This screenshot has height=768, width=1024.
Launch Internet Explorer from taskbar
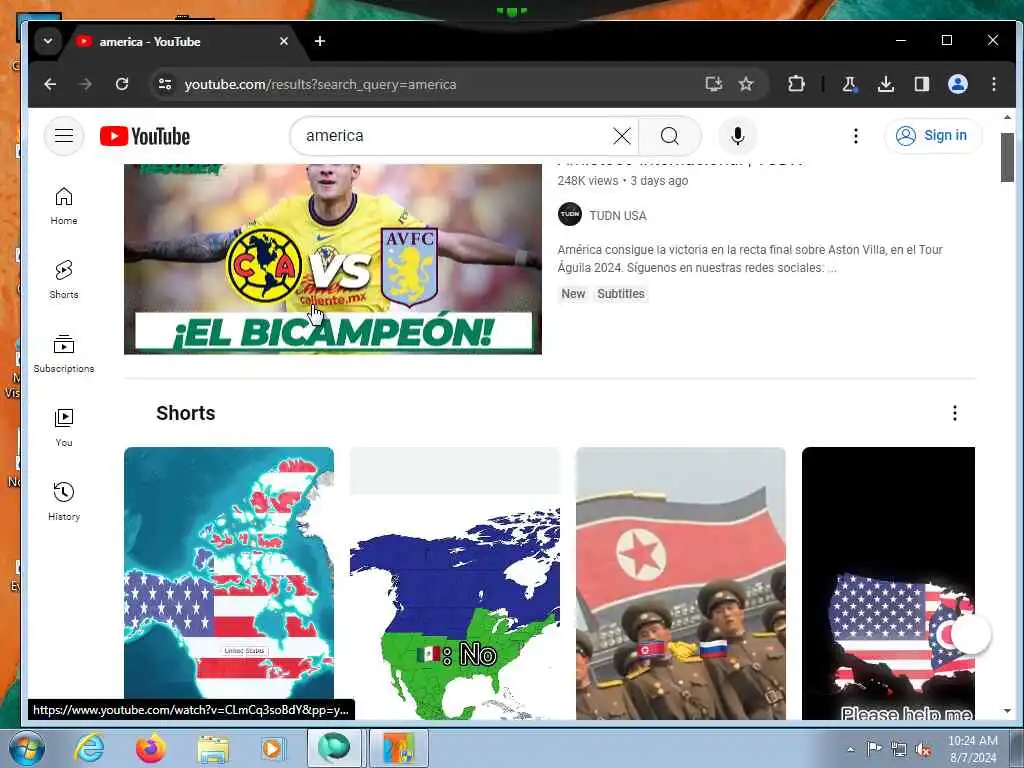point(89,748)
